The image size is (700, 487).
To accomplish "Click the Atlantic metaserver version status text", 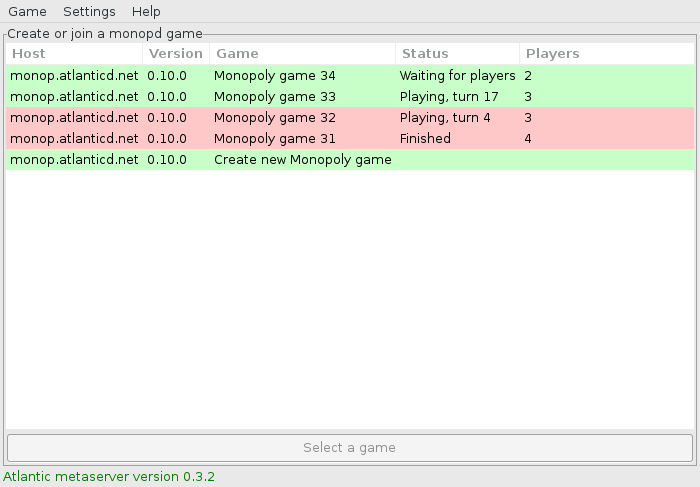I will pyautogui.click(x=109, y=477).
